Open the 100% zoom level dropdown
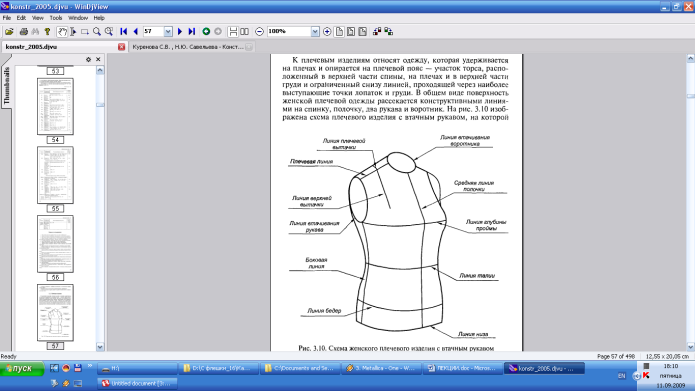695x391 pixels. [315, 31]
